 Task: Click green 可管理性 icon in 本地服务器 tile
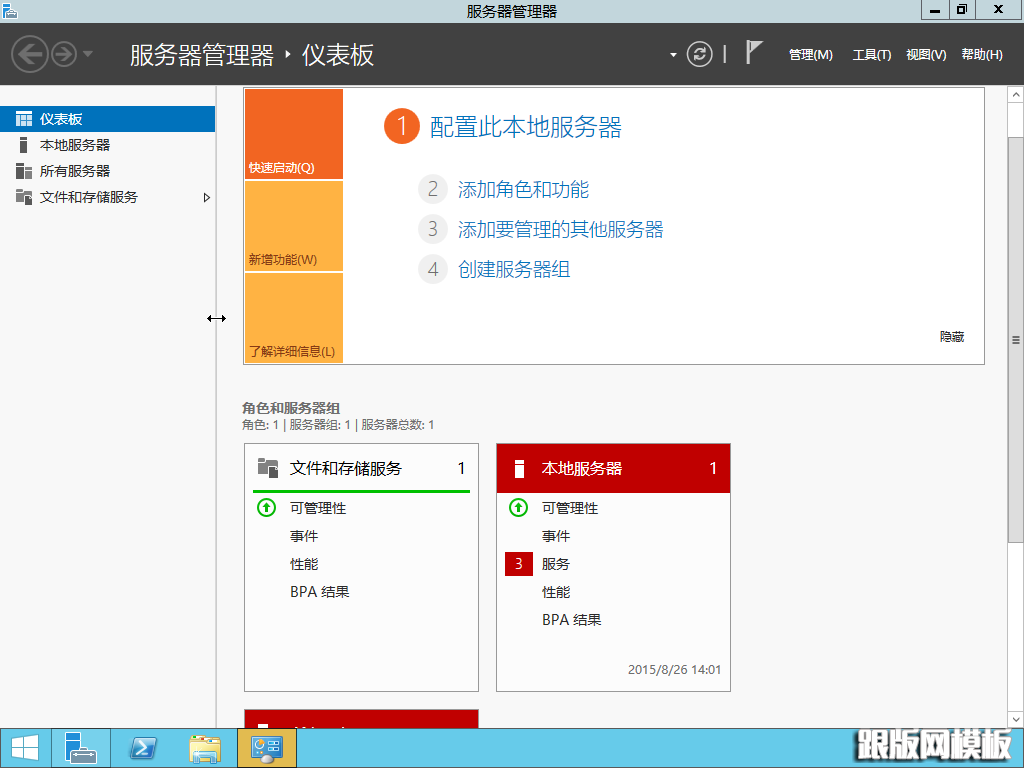point(519,507)
